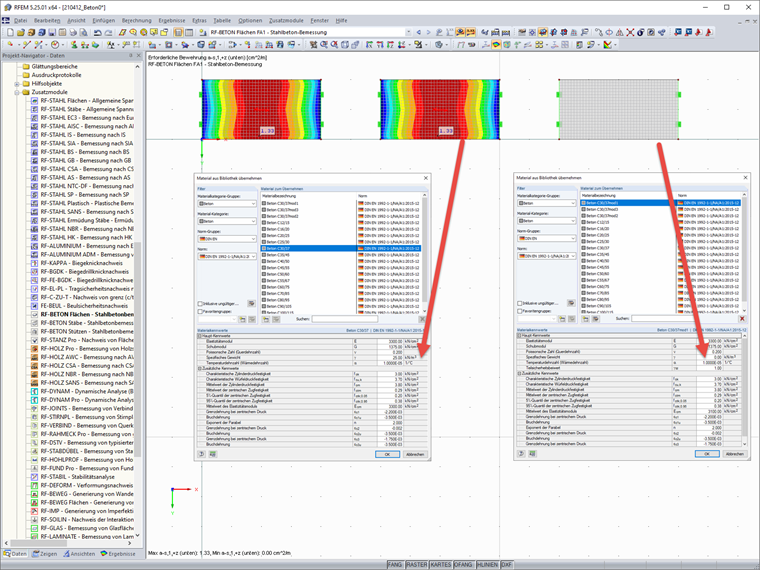Viewport: 760px width, 570px height.
Task: Click clear search X in right material dialog
Action: coord(742,318)
